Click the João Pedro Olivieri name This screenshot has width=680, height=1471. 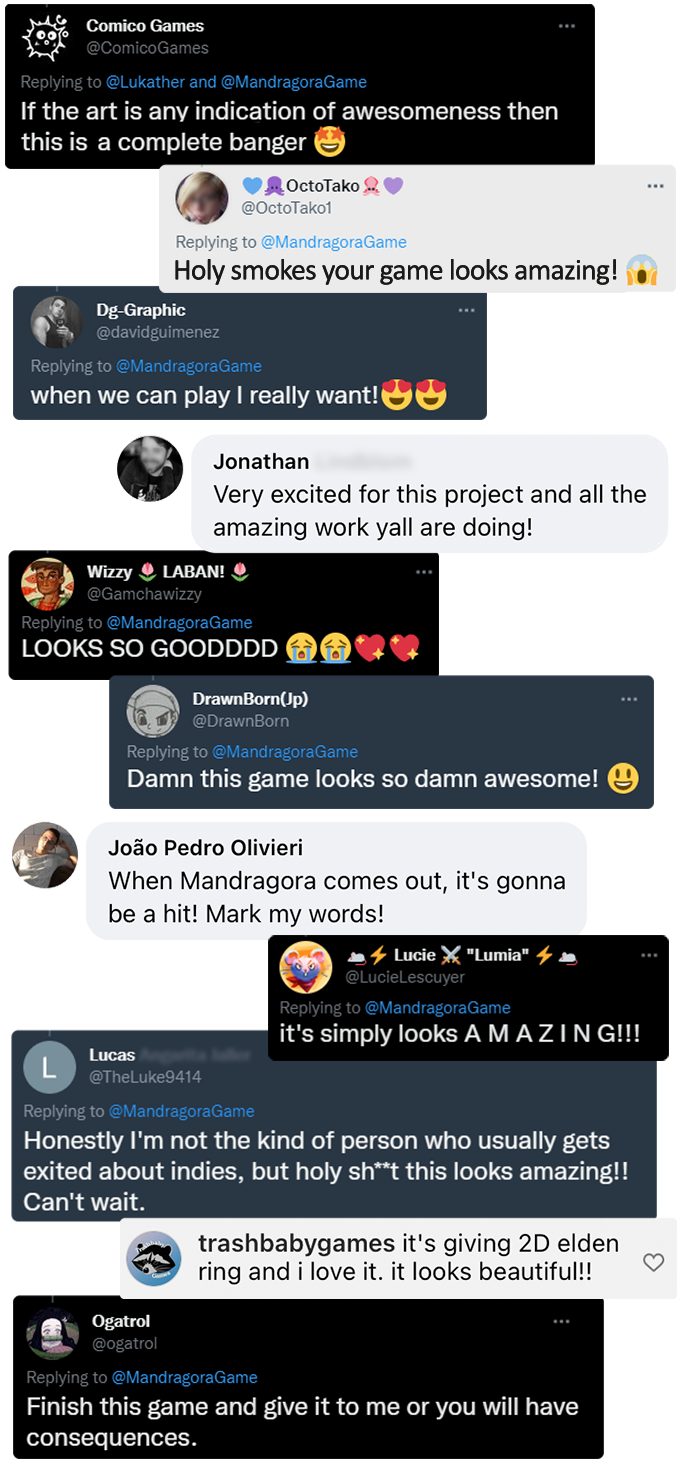click(206, 848)
